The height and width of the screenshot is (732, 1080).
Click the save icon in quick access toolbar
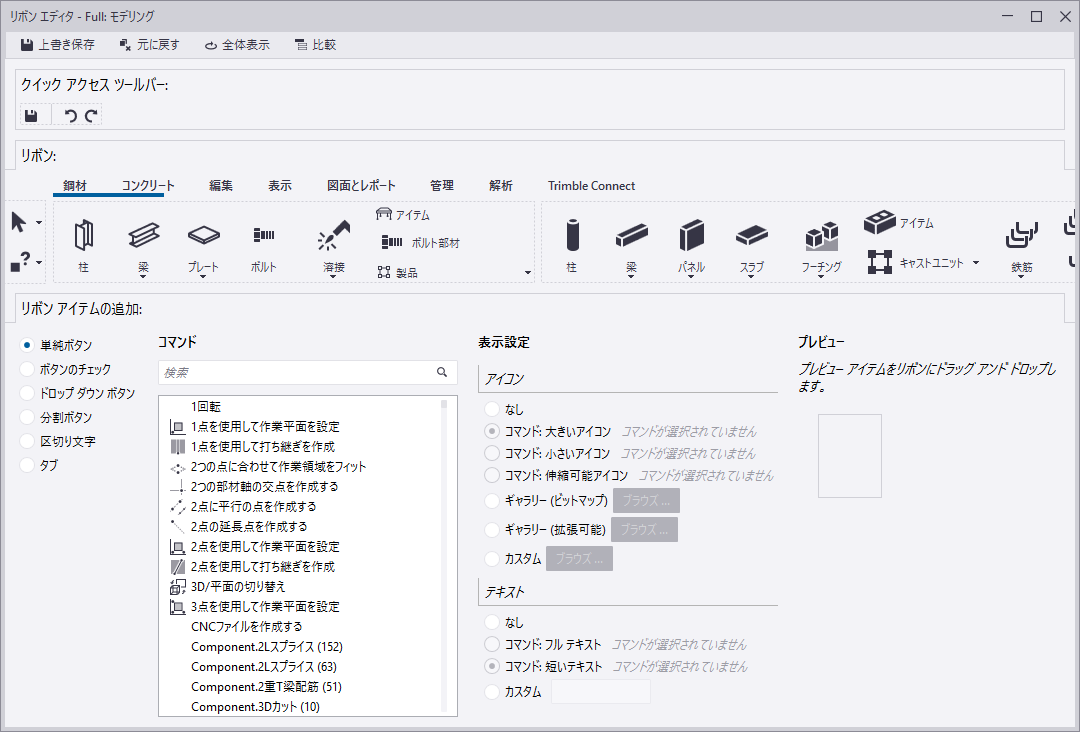coord(31,116)
